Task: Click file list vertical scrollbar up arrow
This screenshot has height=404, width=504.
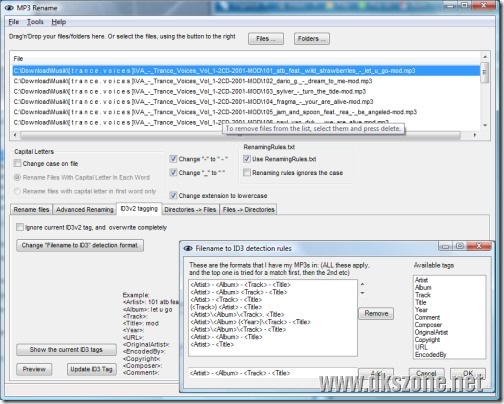Action: [x=485, y=57]
